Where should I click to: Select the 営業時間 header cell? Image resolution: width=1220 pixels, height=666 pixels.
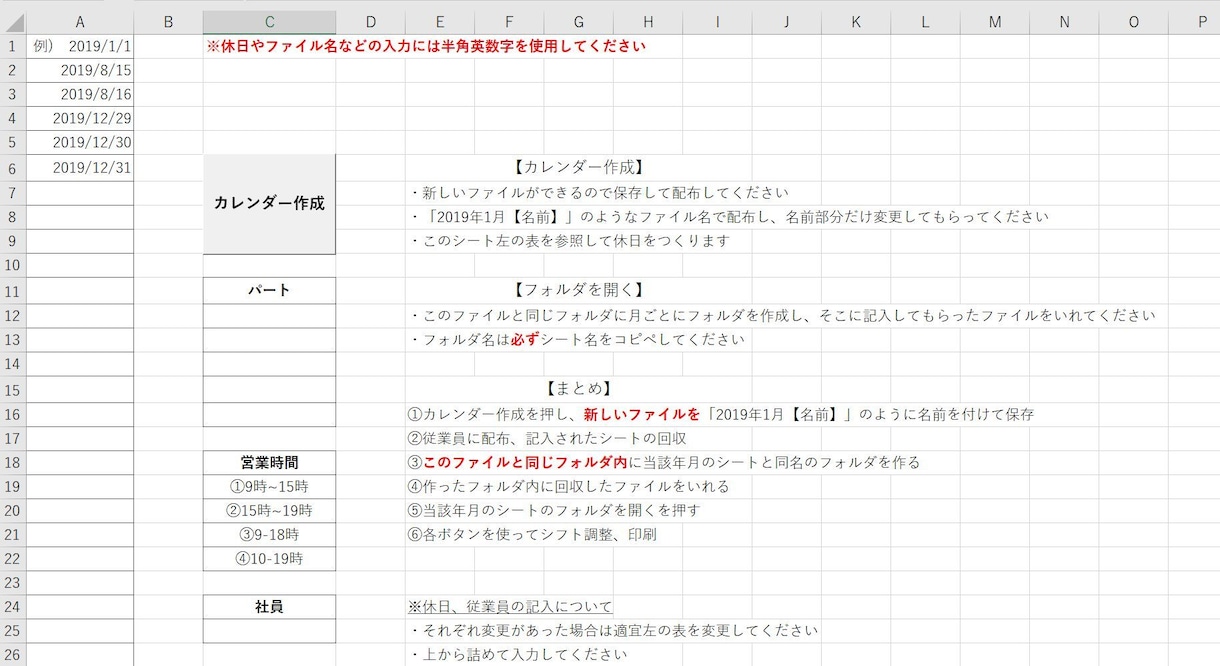coord(269,462)
